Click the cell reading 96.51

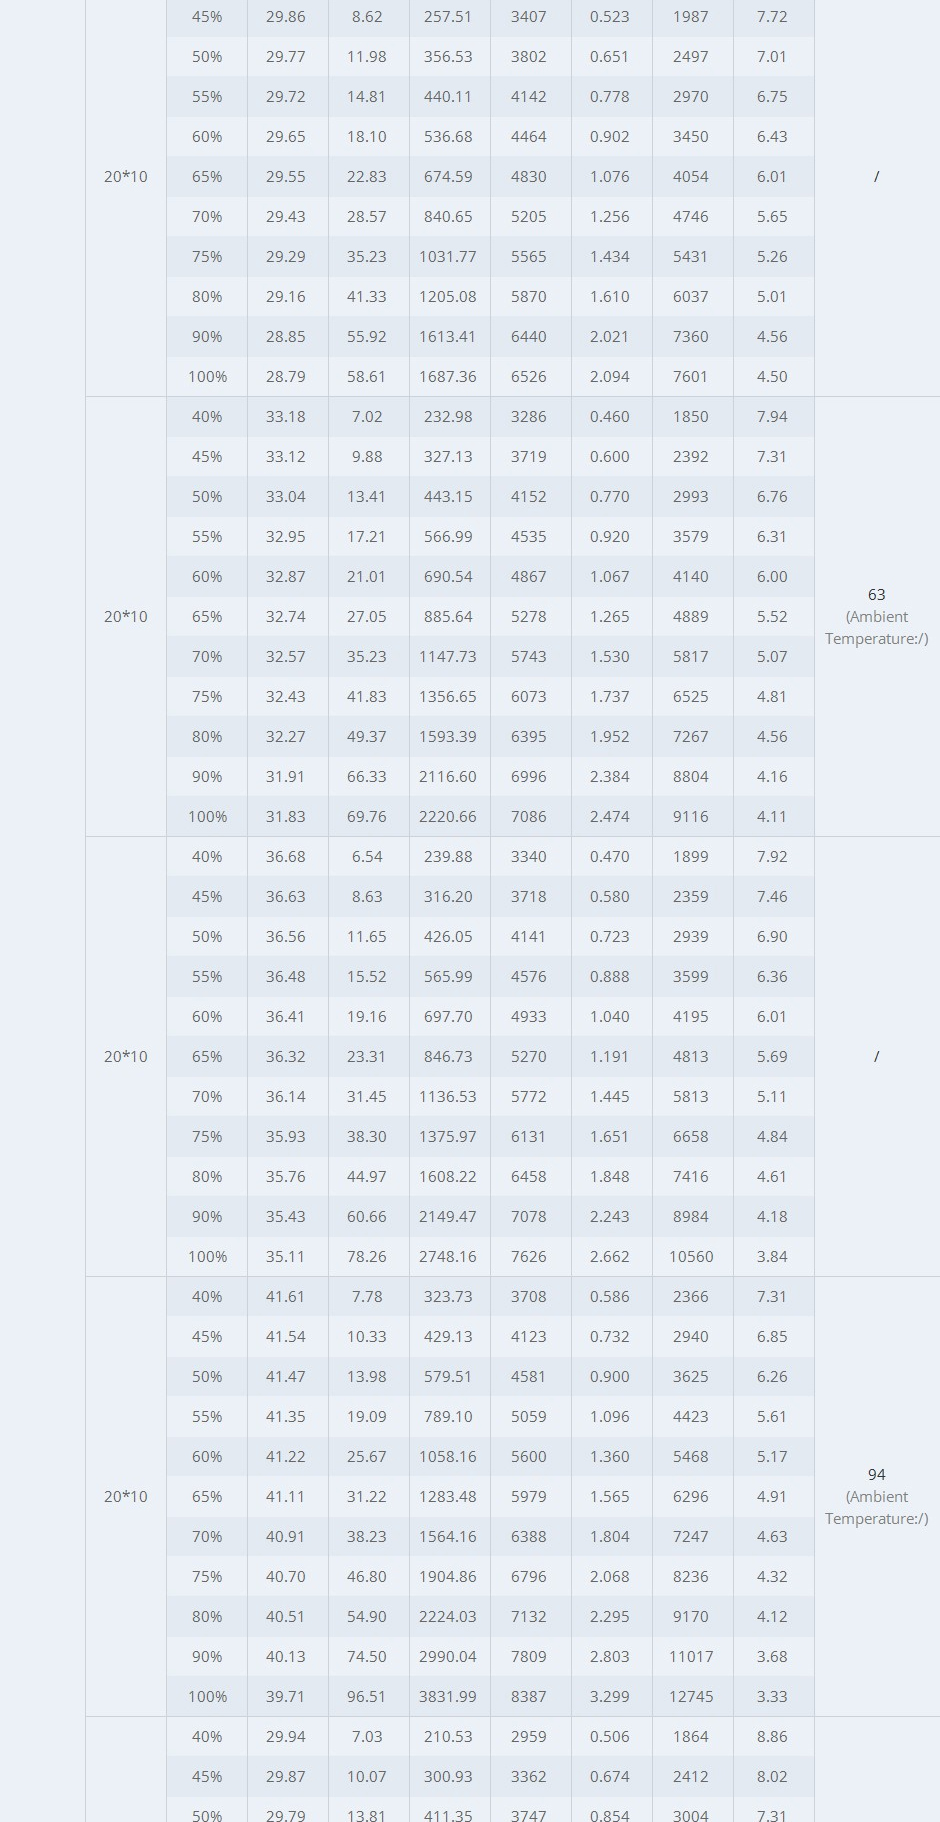click(367, 1696)
